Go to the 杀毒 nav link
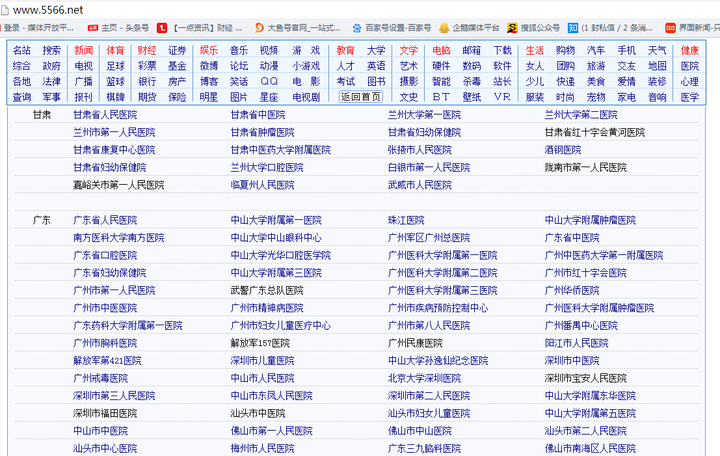 point(472,81)
